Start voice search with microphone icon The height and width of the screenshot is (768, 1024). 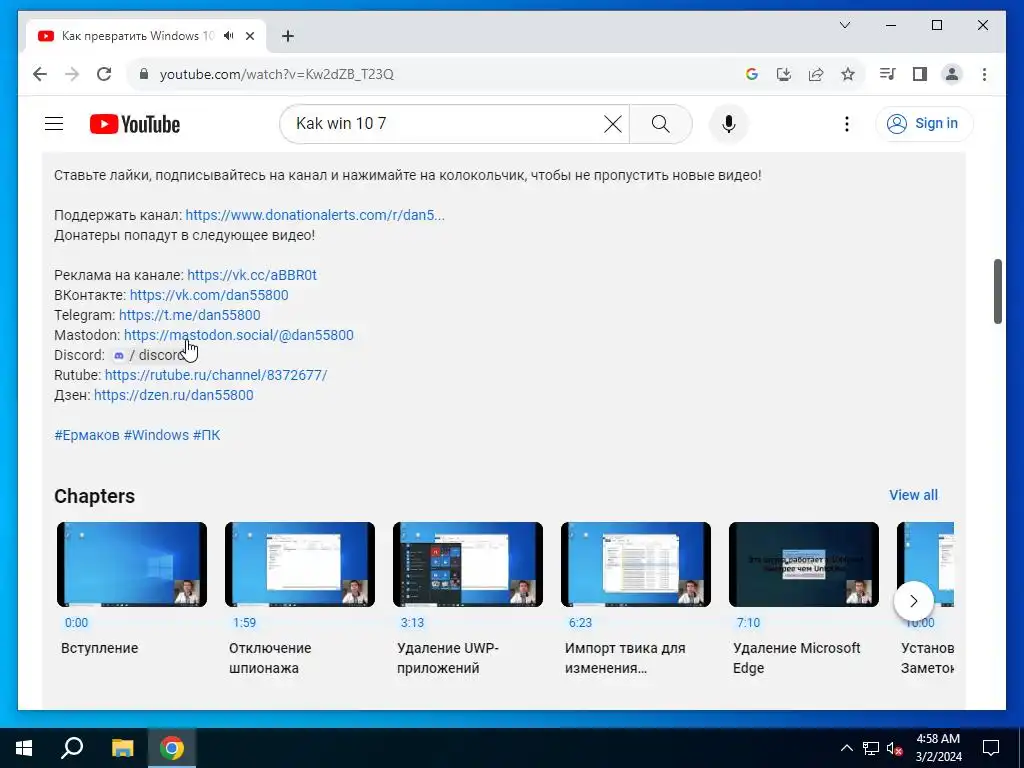coord(729,123)
